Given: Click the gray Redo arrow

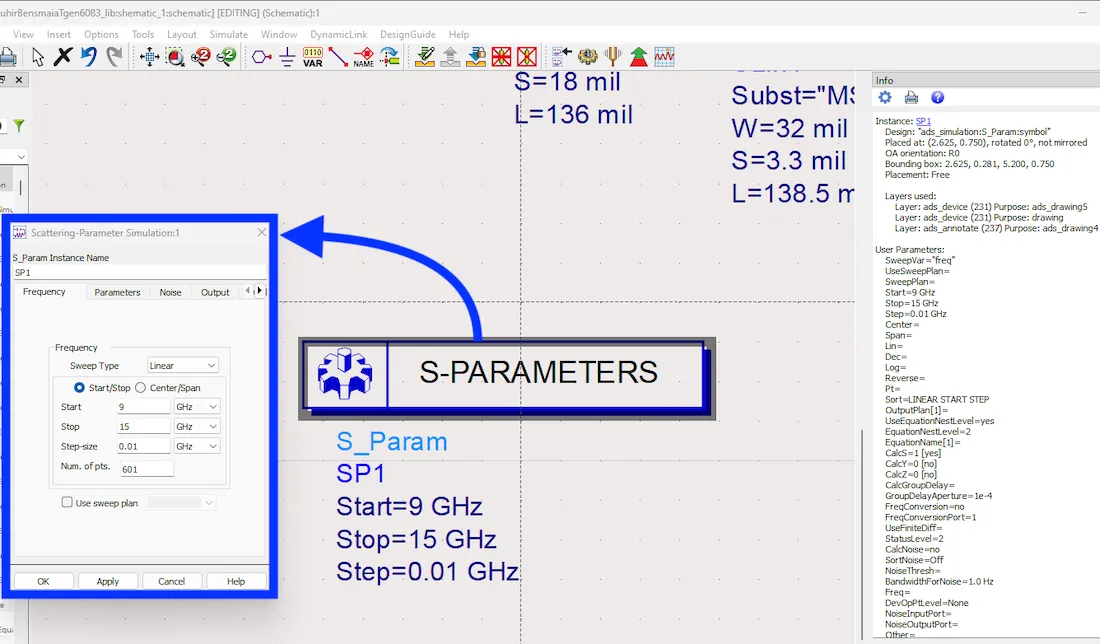Looking at the screenshot, I should click(114, 57).
